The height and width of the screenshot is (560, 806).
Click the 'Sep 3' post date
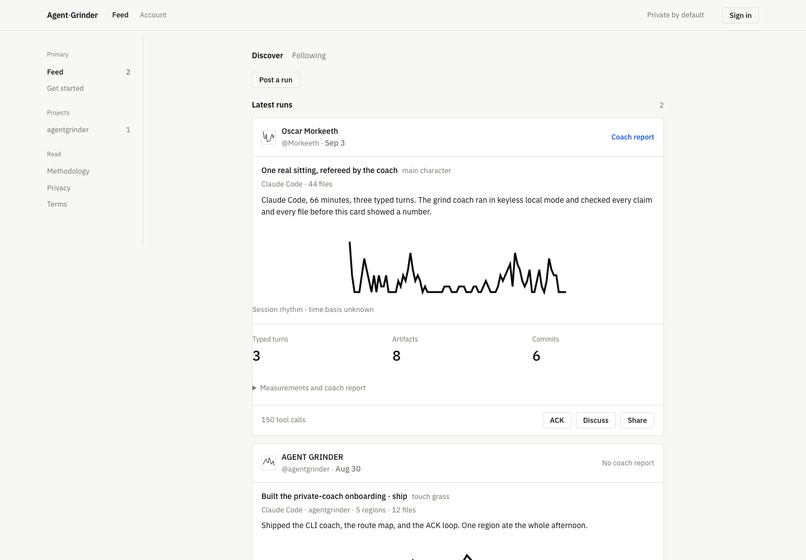[x=335, y=143]
